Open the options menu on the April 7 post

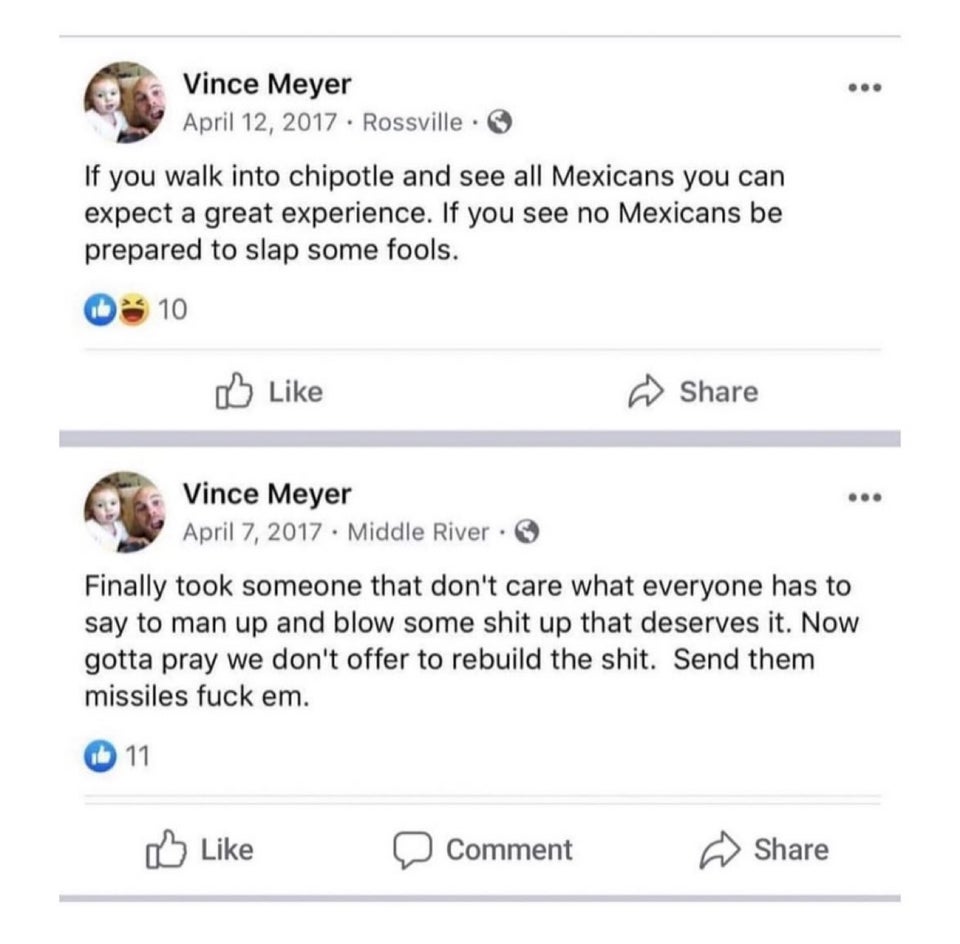pos(863,497)
